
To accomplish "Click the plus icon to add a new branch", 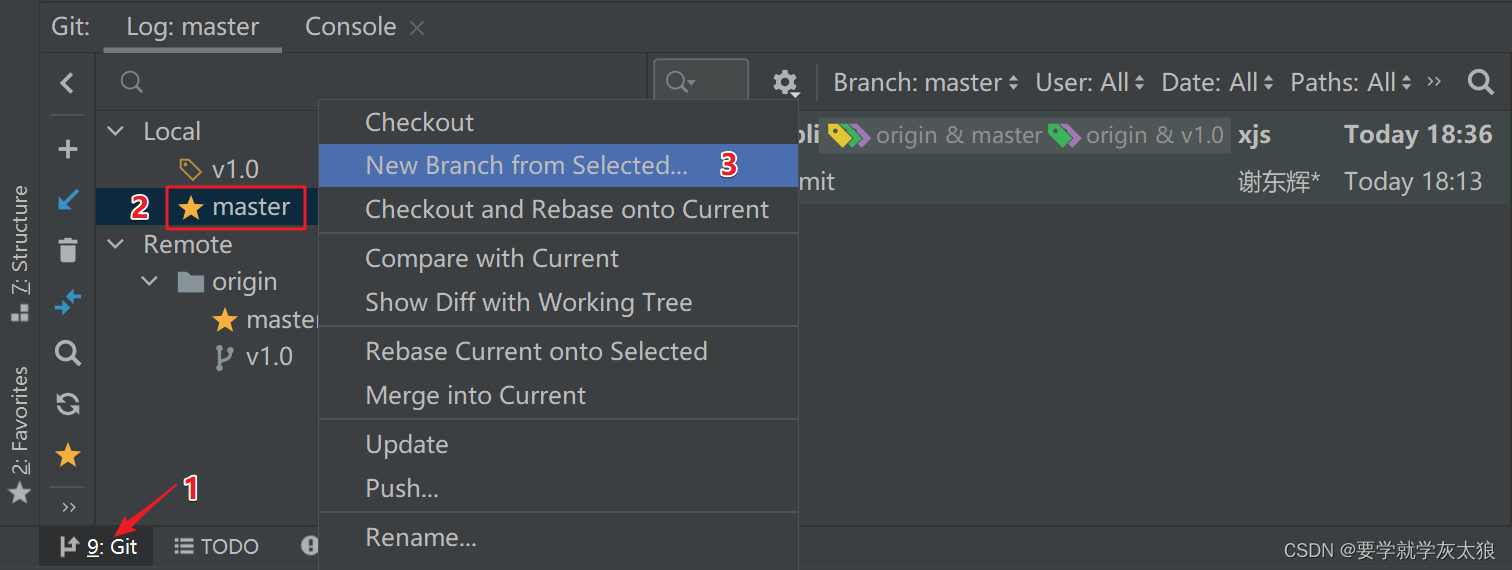I will click(68, 149).
